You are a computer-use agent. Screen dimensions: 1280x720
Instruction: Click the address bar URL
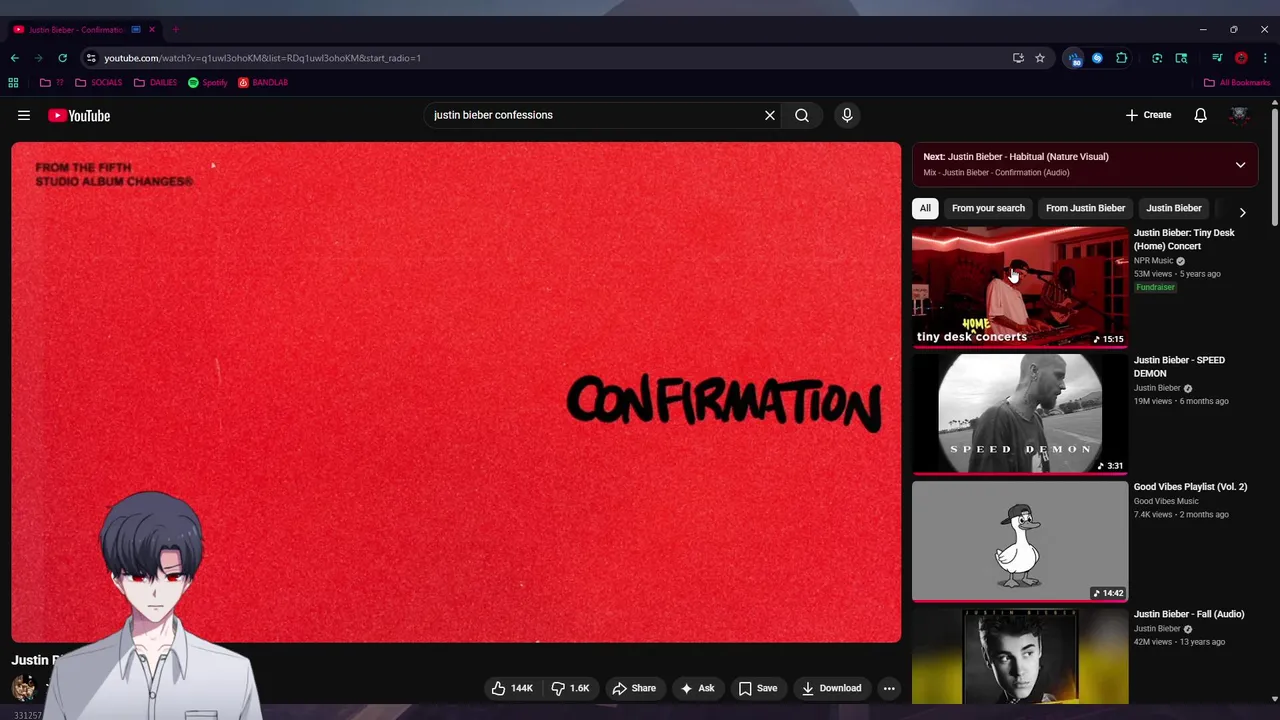[x=262, y=58]
